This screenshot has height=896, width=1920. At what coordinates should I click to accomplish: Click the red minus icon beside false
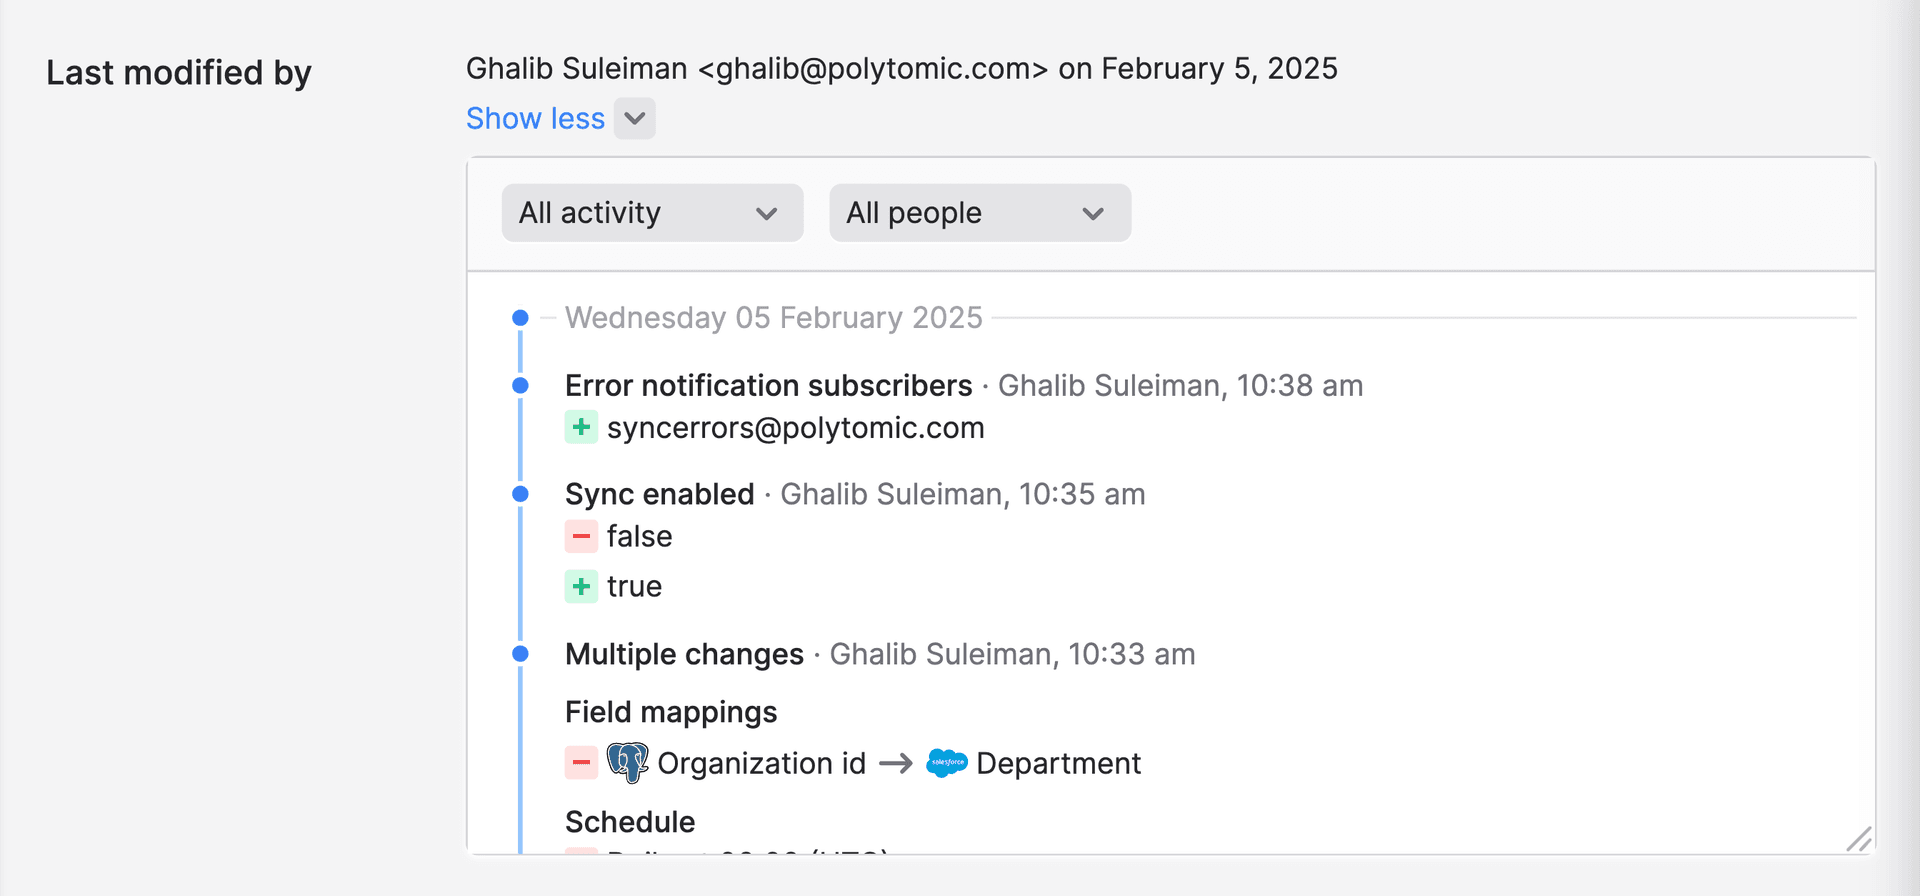point(581,536)
